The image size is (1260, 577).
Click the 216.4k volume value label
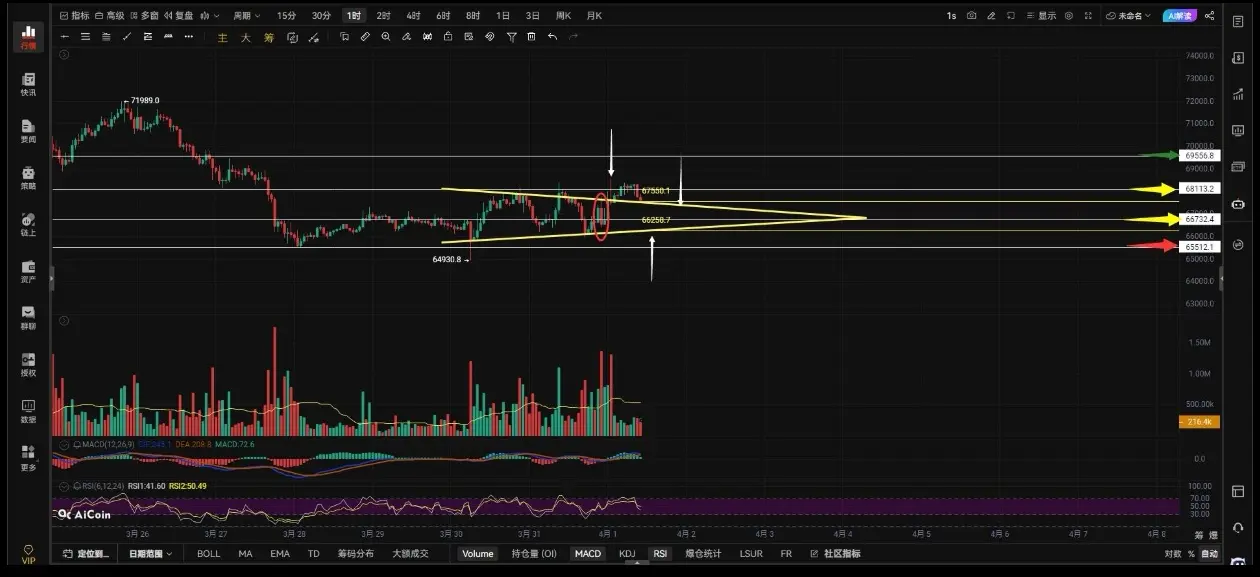click(1199, 423)
